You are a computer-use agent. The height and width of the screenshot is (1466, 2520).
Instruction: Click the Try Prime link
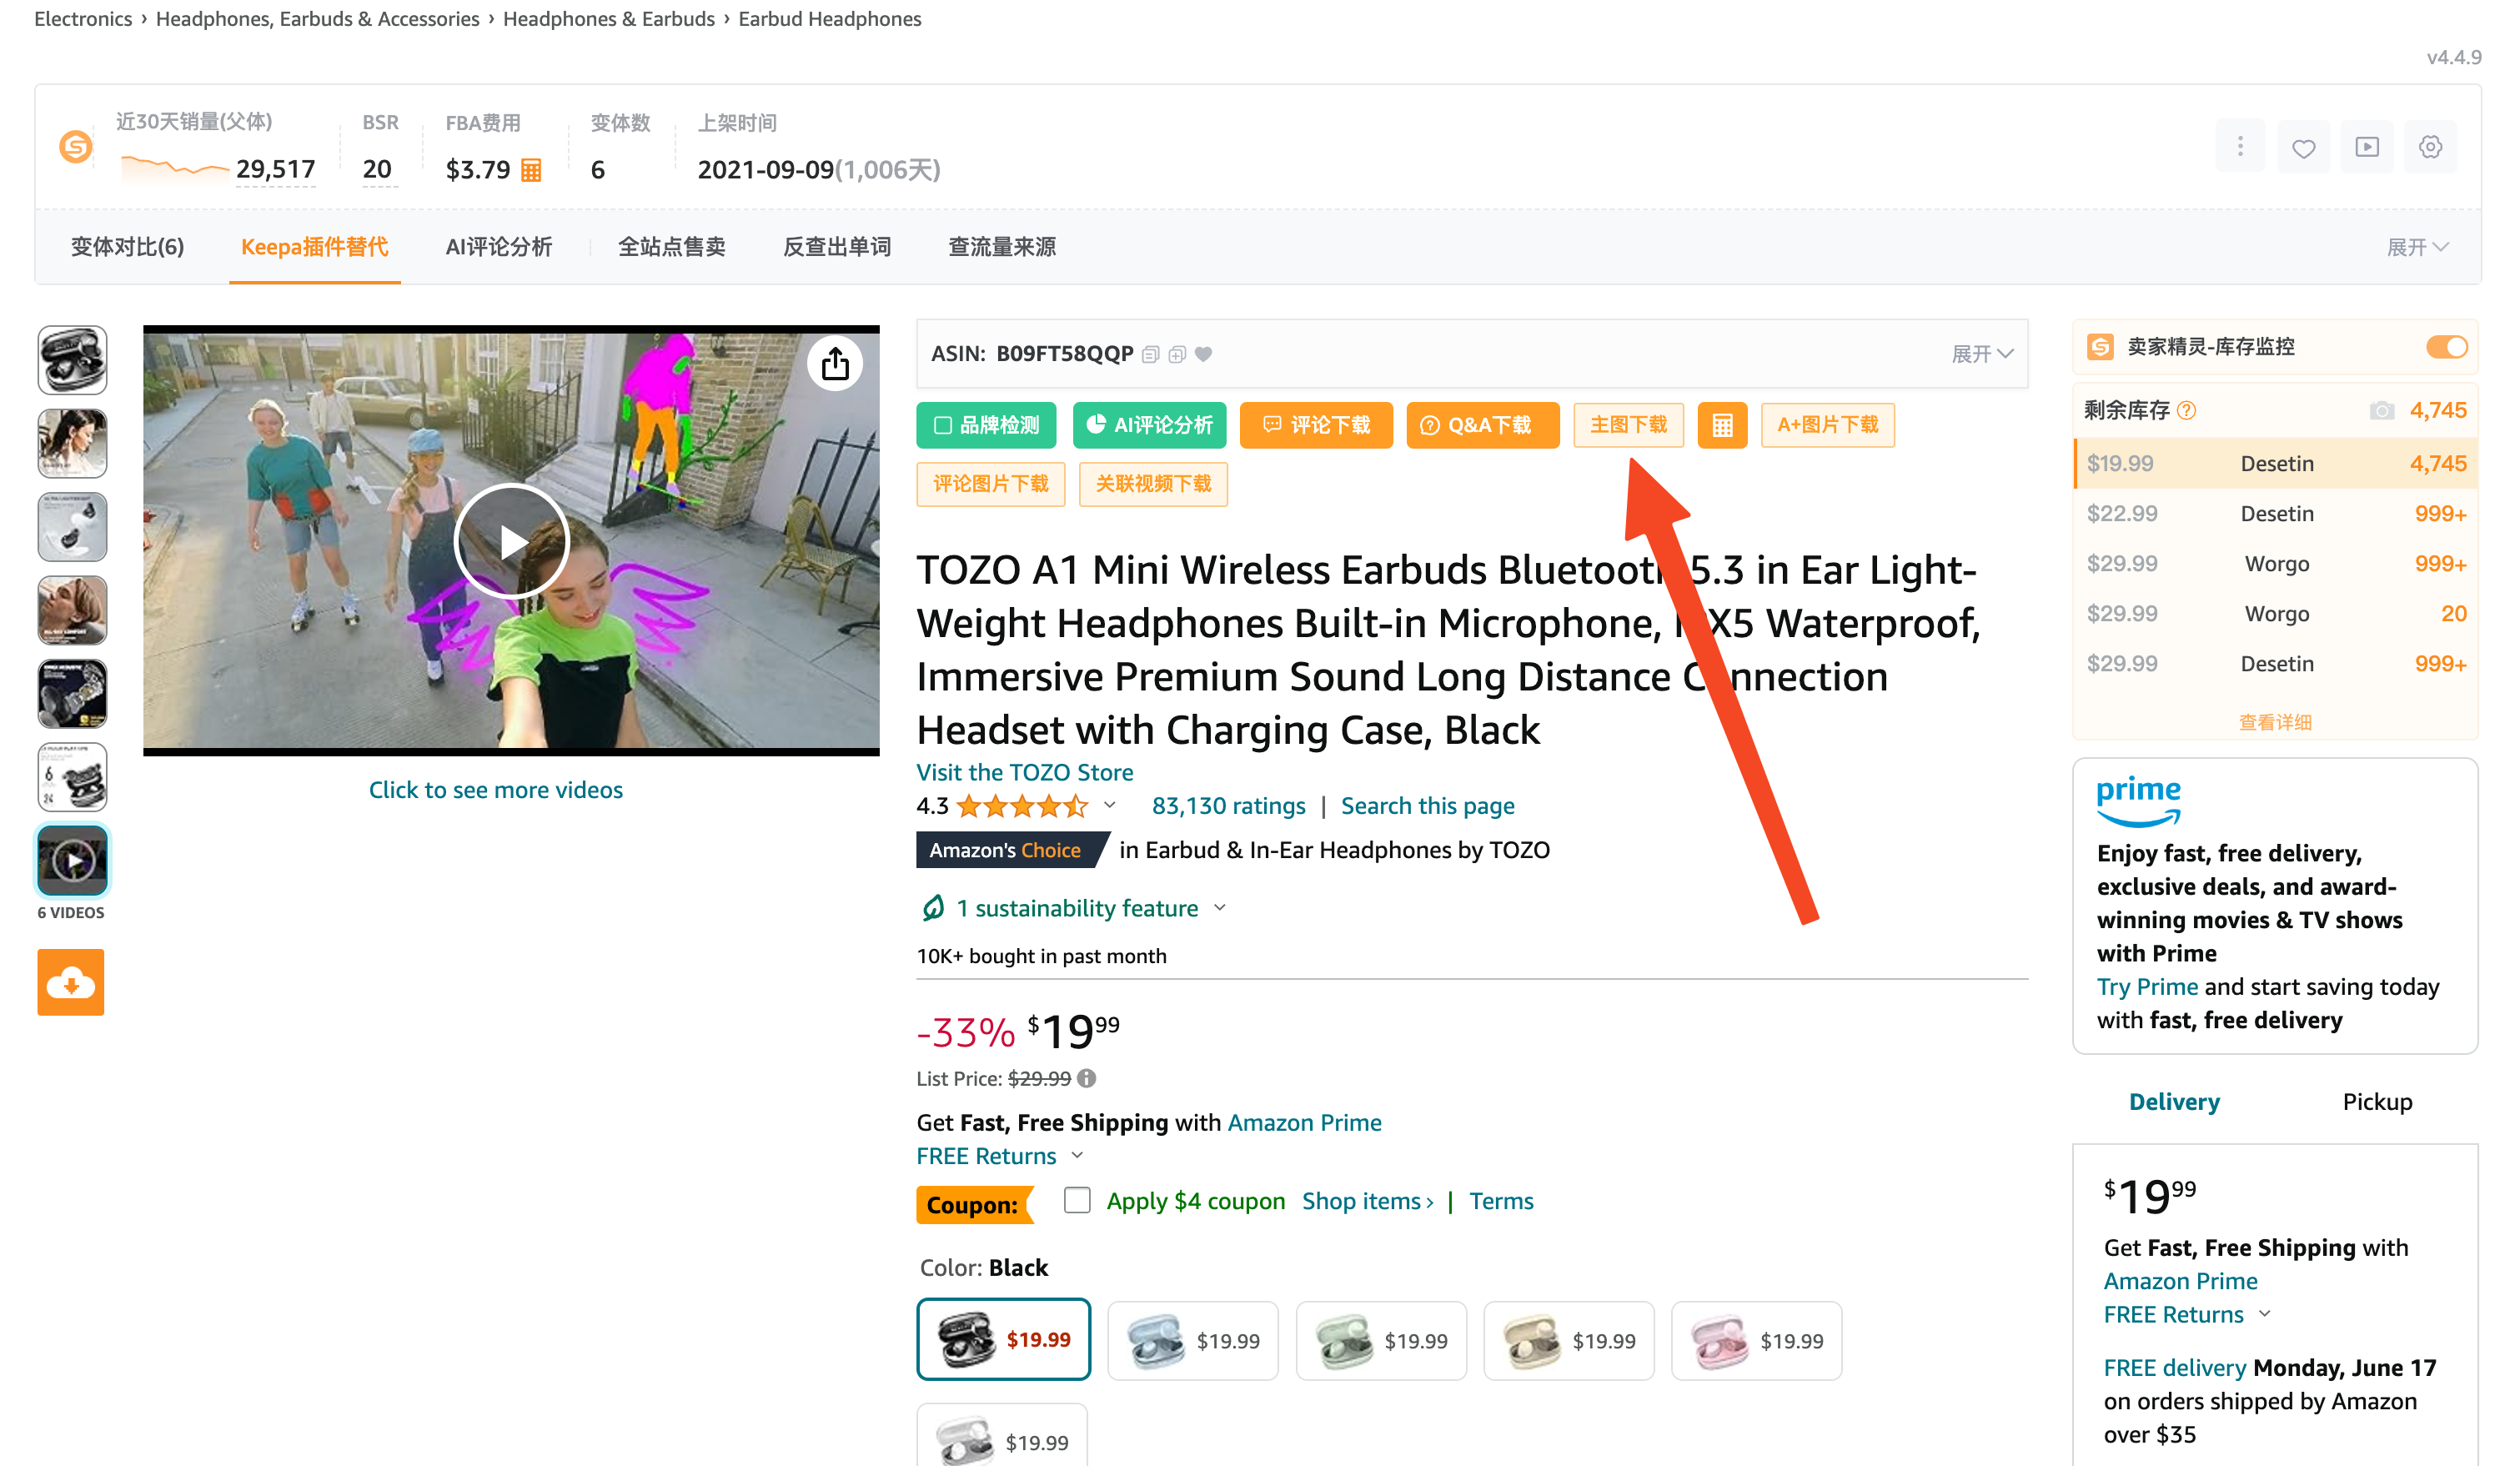[x=2147, y=987]
